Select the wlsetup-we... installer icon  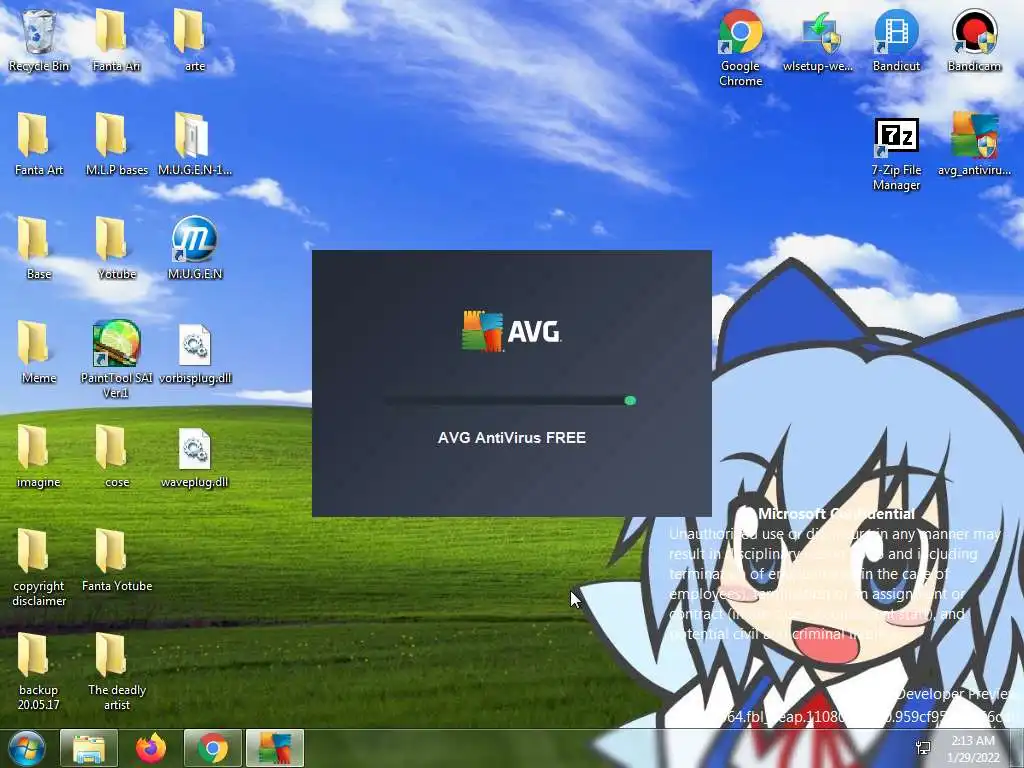point(818,40)
